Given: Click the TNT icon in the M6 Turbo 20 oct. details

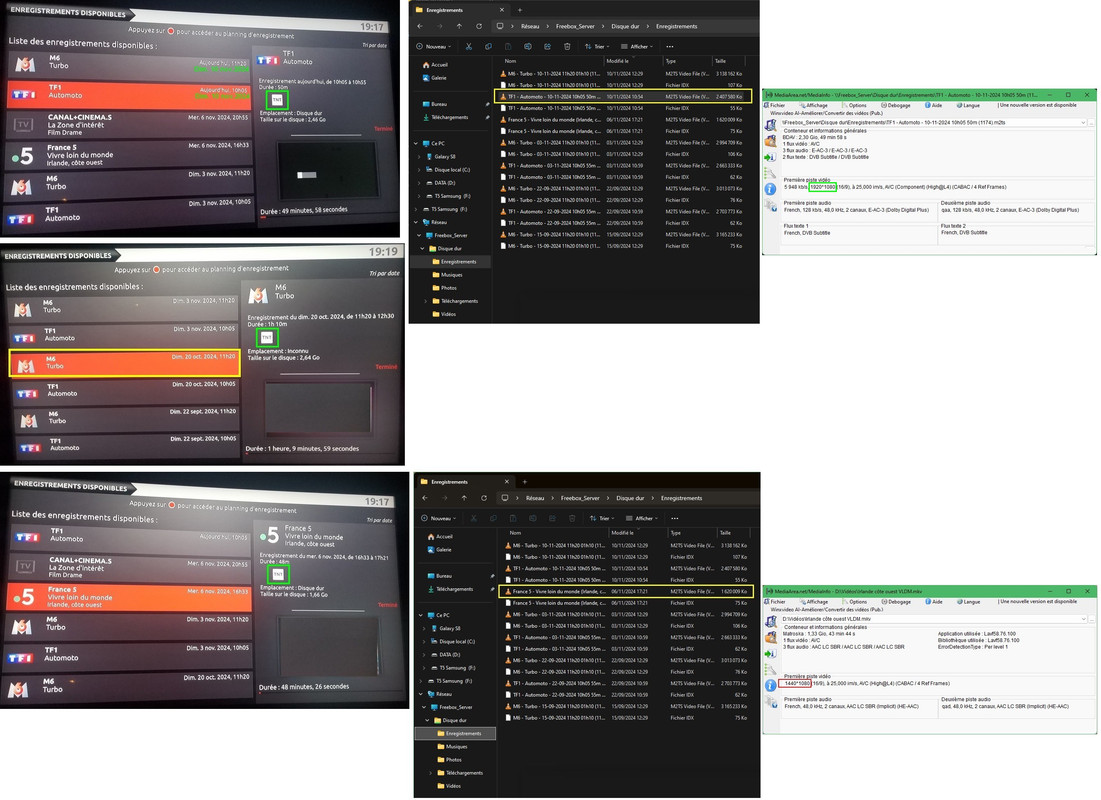Looking at the screenshot, I should click(267, 338).
